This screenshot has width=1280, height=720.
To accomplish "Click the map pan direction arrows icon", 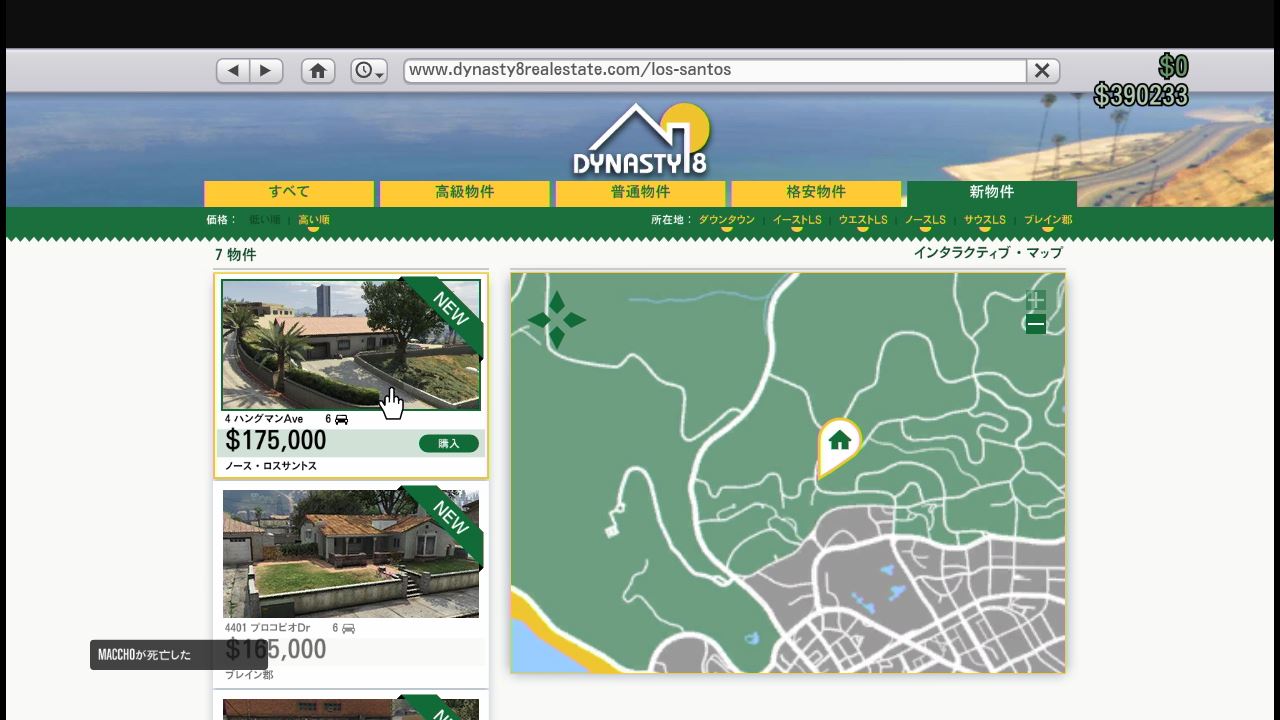I will coord(557,320).
